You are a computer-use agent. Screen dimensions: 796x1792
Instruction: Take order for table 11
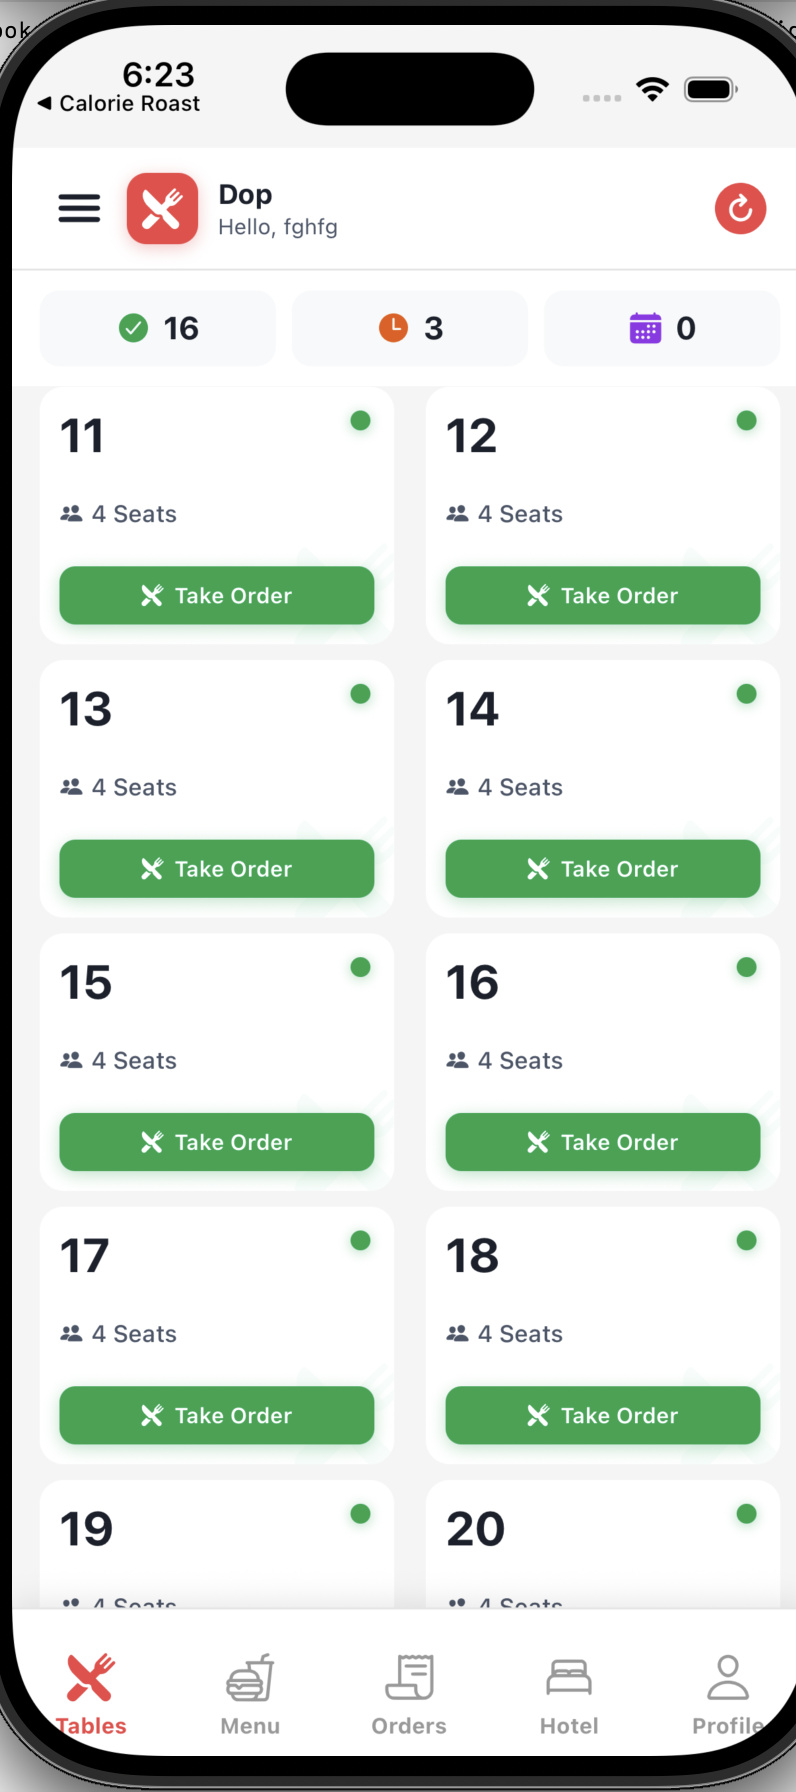click(217, 596)
